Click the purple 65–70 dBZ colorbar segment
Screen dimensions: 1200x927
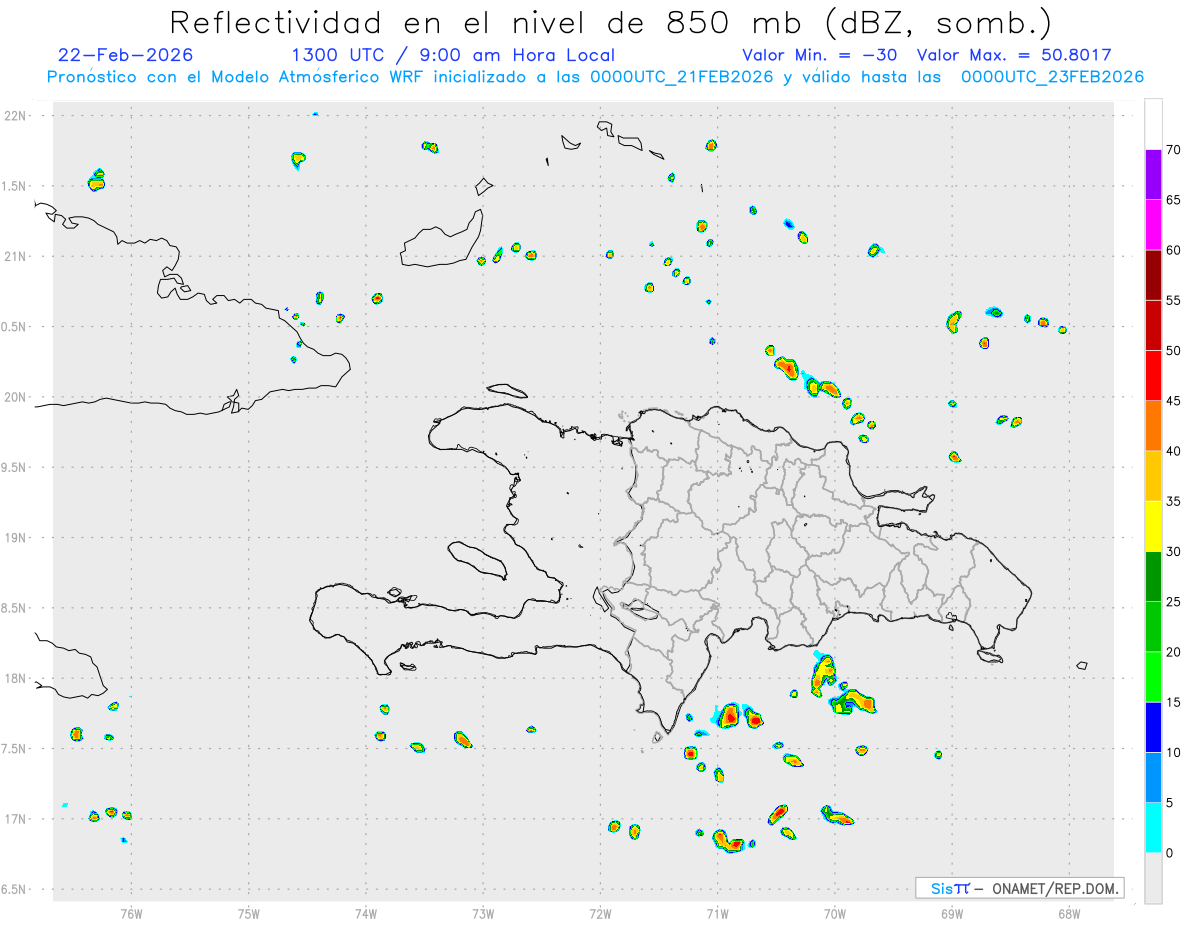pyautogui.click(x=1153, y=175)
